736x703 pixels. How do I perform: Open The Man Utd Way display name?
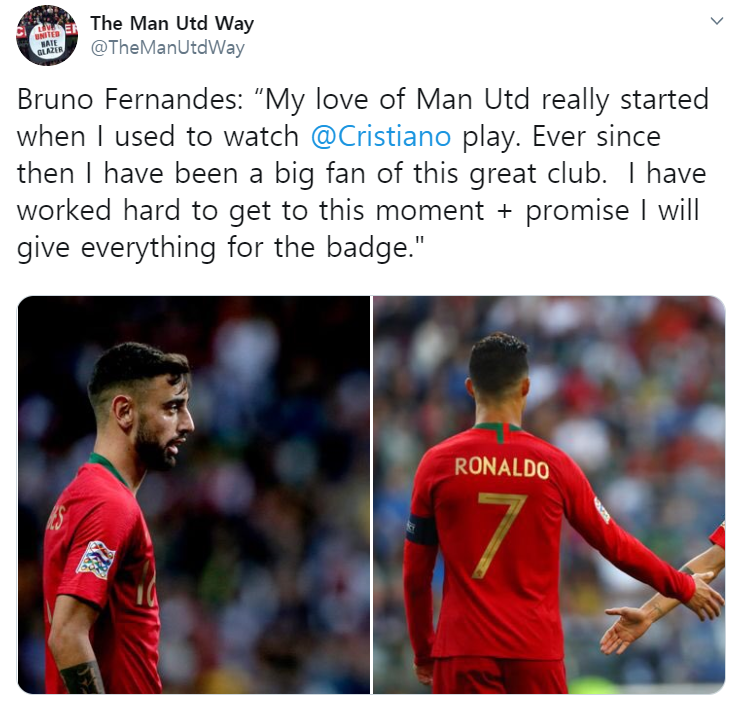click(x=172, y=23)
